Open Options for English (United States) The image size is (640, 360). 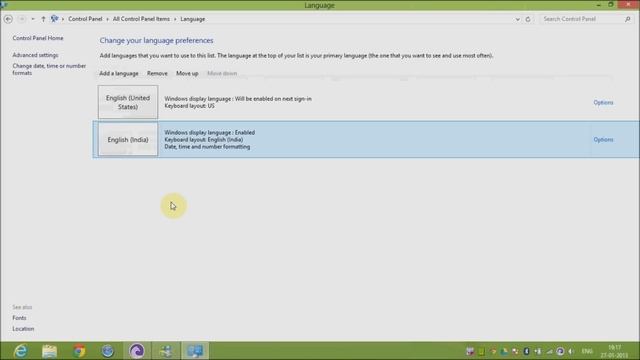click(603, 102)
